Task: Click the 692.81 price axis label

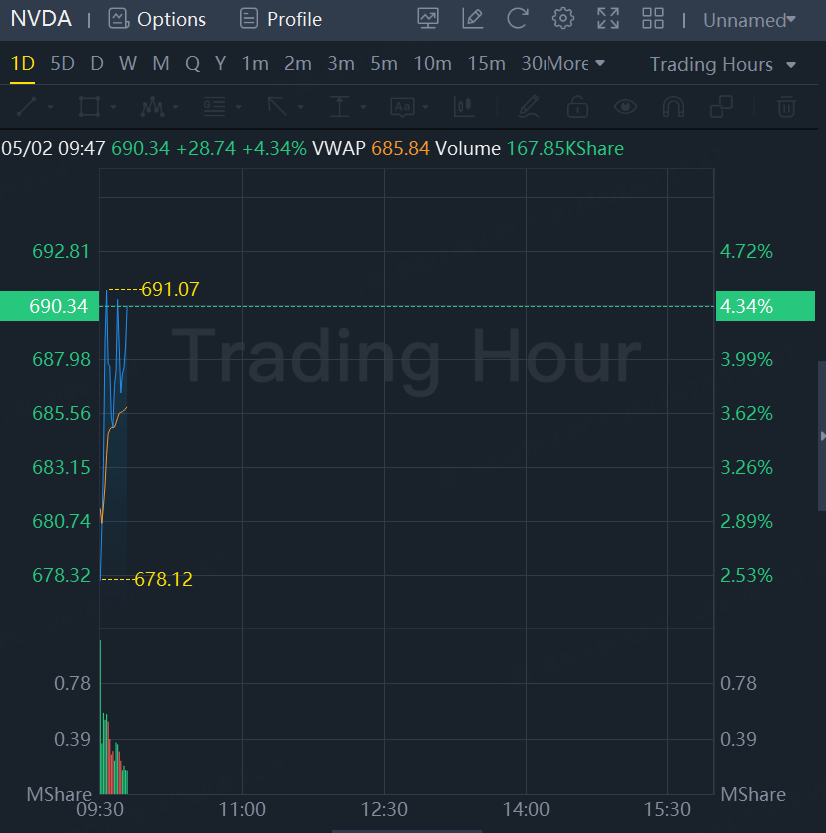Action: 61,251
